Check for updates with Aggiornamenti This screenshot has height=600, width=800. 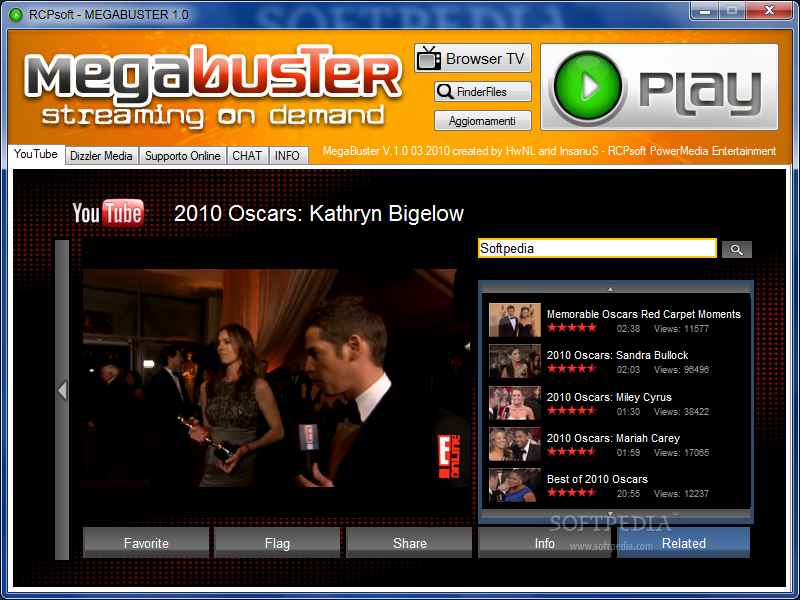(x=483, y=121)
